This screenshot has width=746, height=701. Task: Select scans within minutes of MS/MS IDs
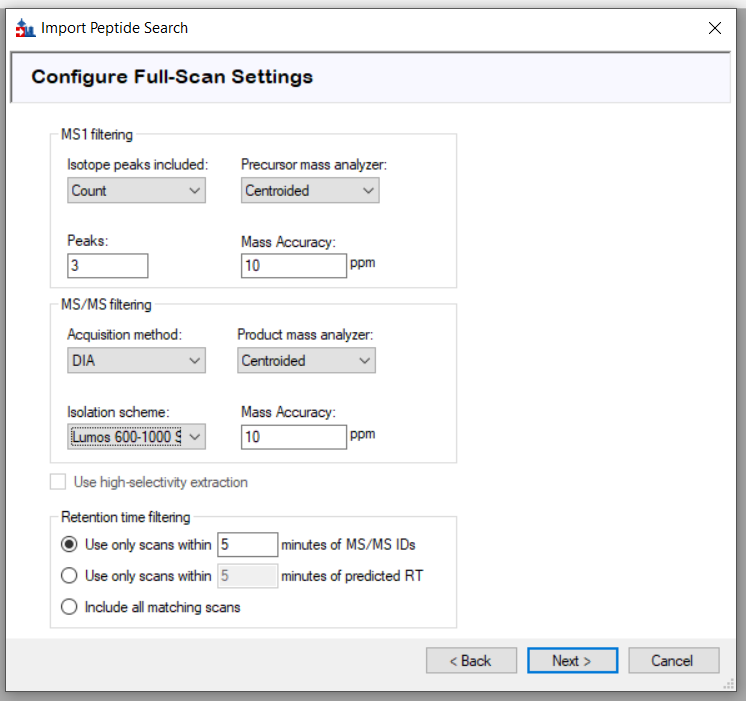(x=69, y=545)
